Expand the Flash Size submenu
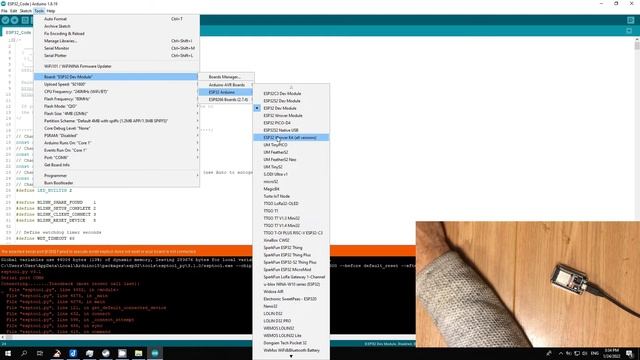Screen dimensions: 640x360 pos(116,113)
